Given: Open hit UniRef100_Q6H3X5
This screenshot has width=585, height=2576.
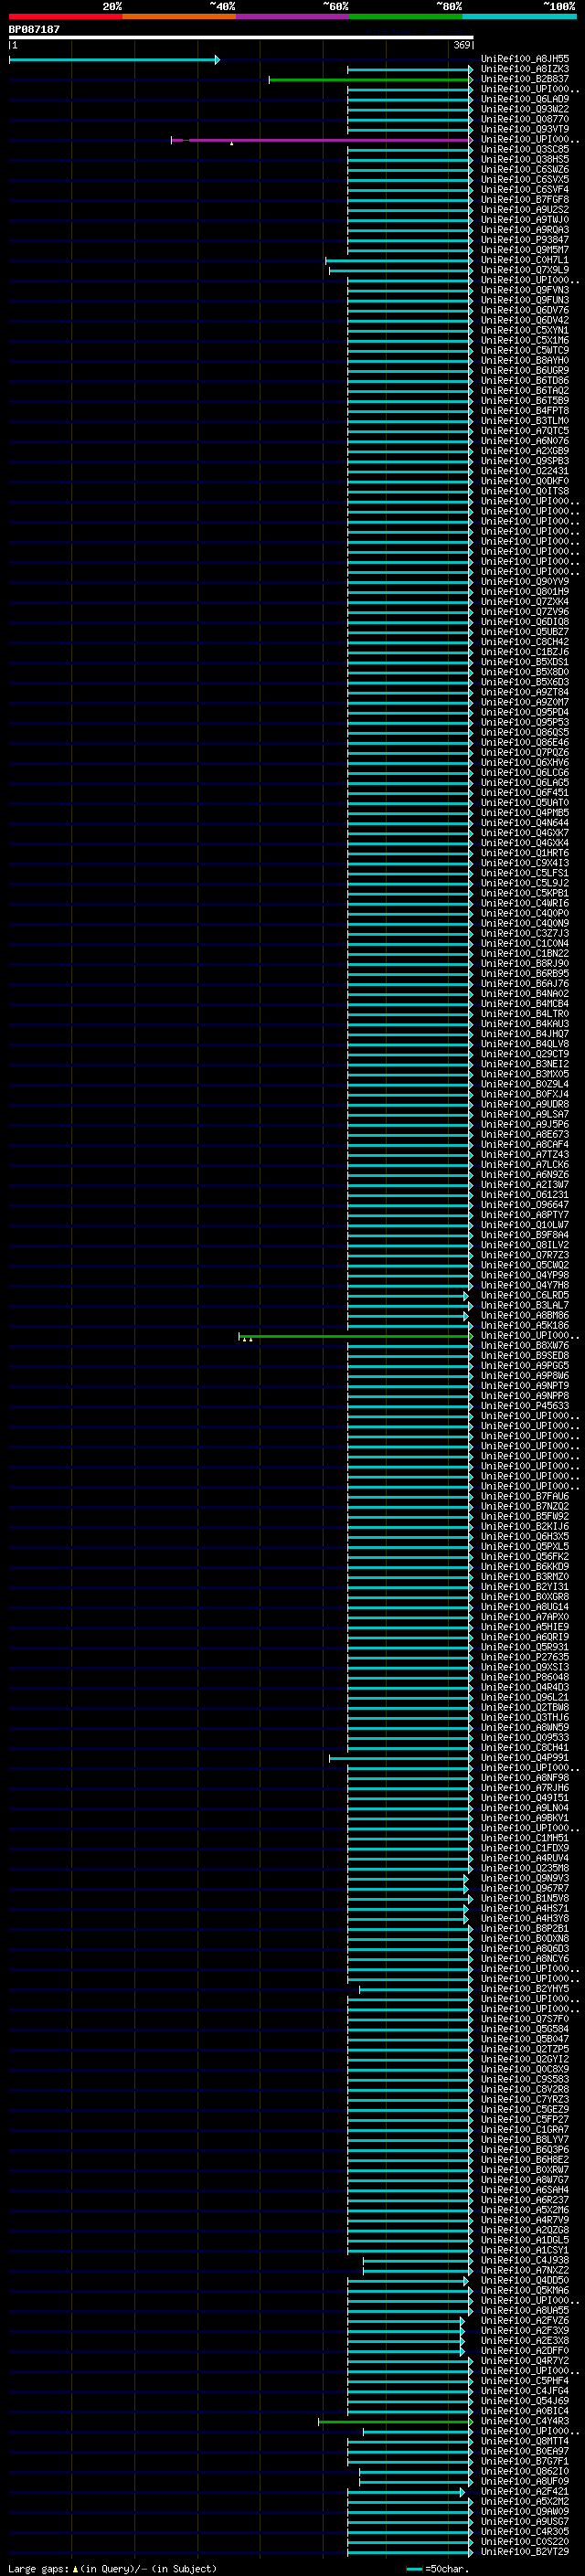Looking at the screenshot, I should (x=524, y=1537).
